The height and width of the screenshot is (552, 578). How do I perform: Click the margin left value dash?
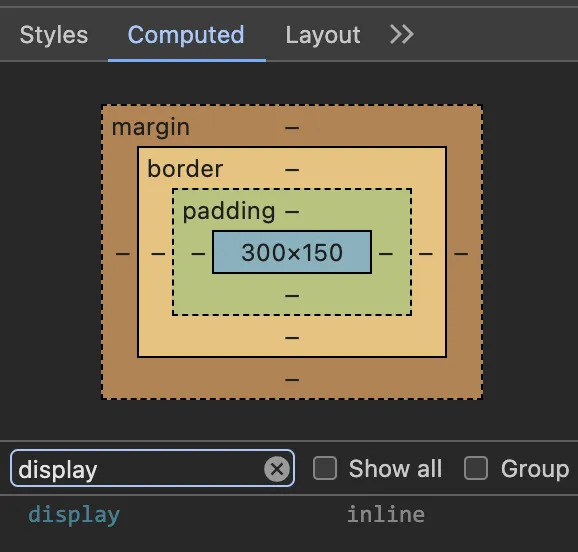click(x=123, y=254)
